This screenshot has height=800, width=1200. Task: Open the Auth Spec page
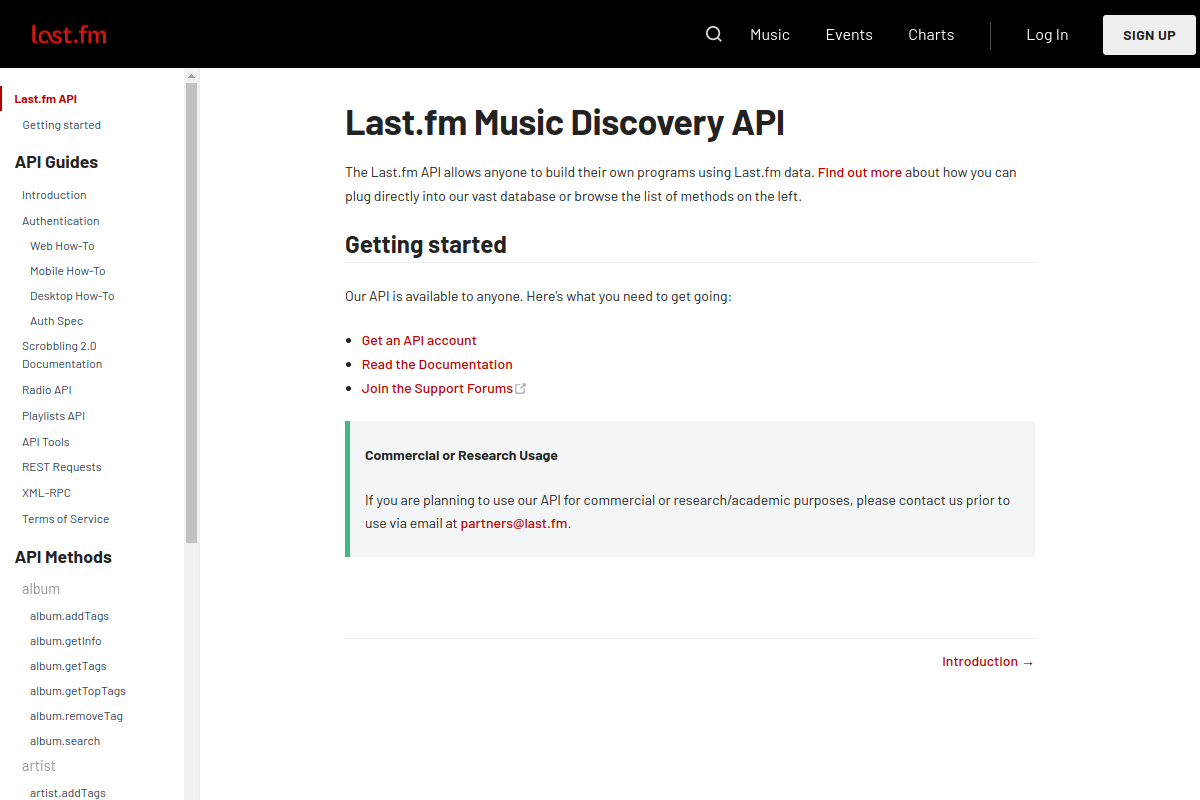point(56,321)
